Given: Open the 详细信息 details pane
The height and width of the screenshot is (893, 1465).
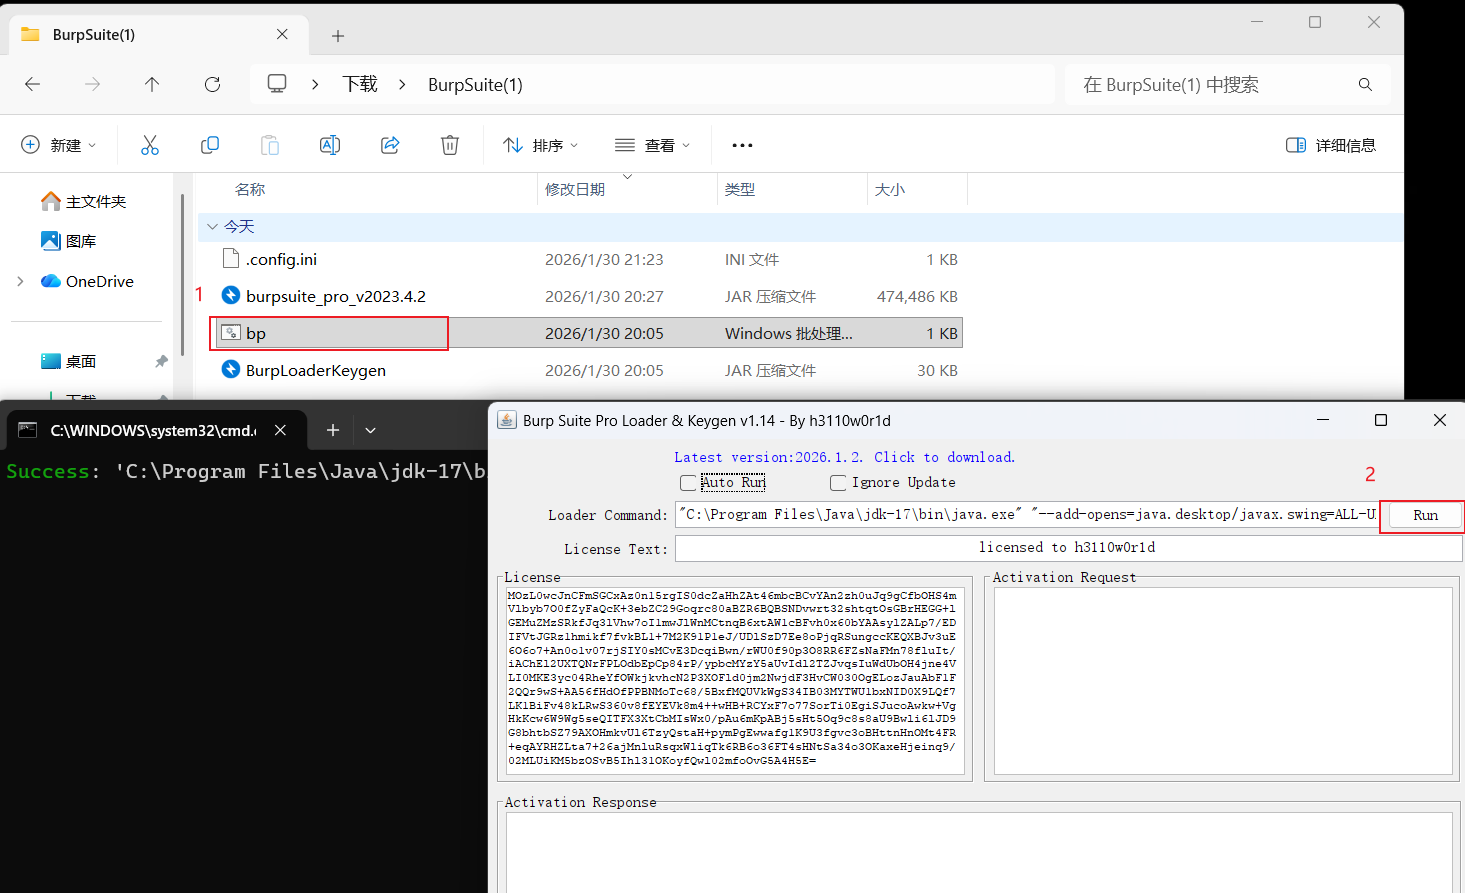Looking at the screenshot, I should pos(1330,145).
